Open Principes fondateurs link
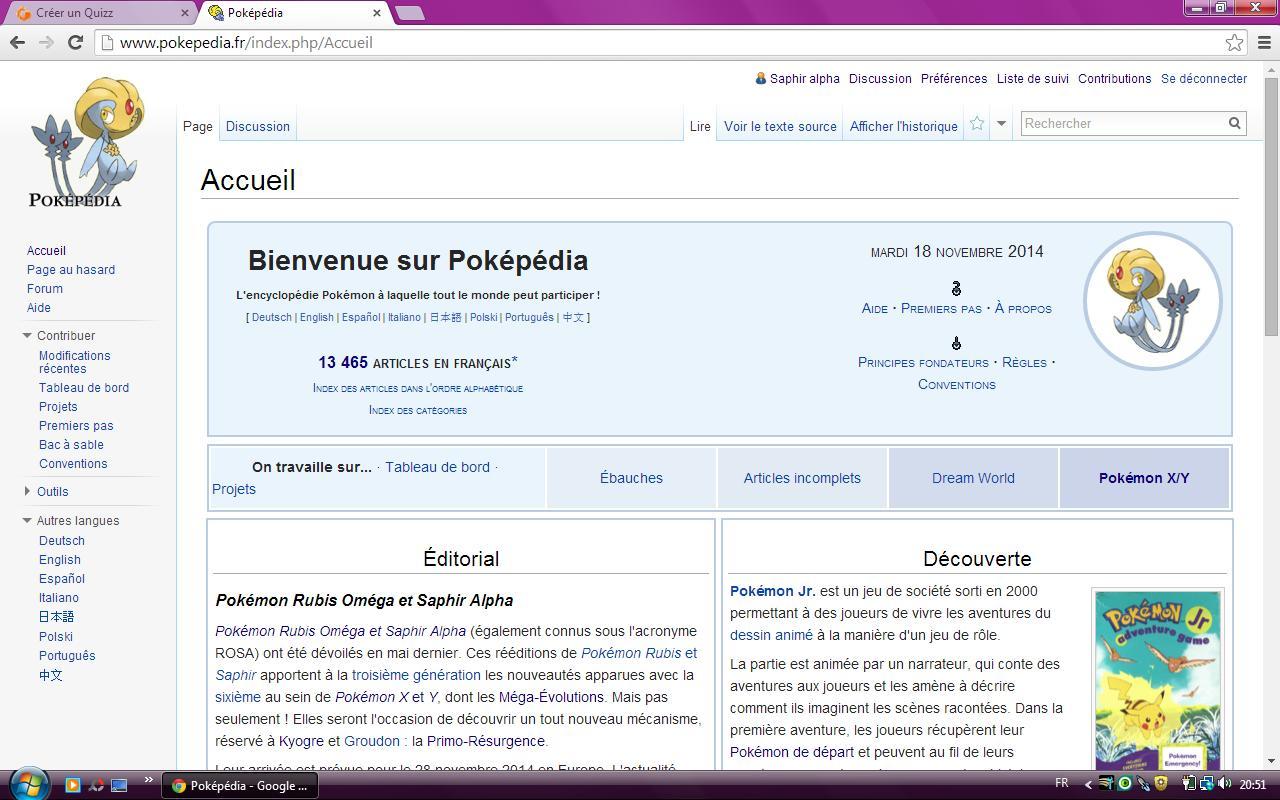Viewport: 1280px width, 800px height. pos(923,362)
